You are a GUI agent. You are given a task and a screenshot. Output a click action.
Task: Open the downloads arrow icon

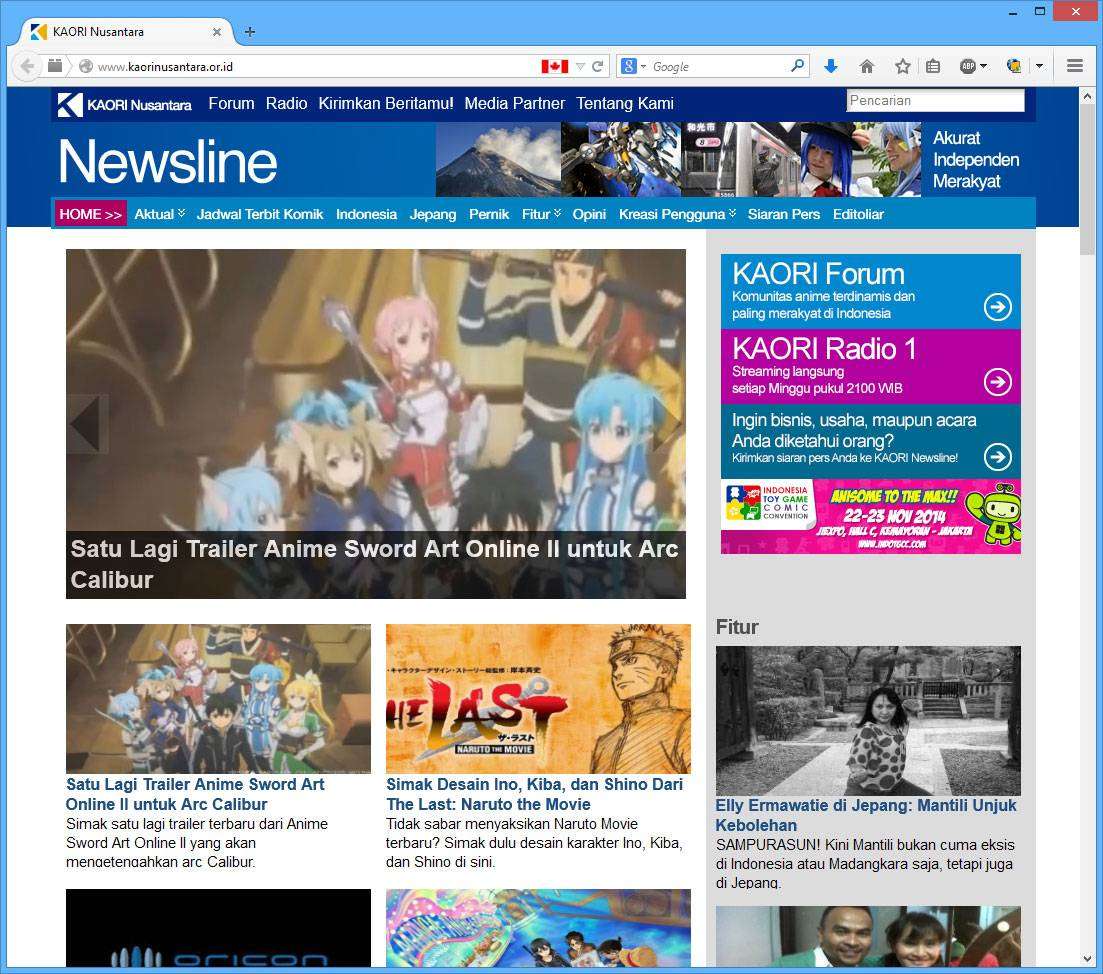[831, 66]
